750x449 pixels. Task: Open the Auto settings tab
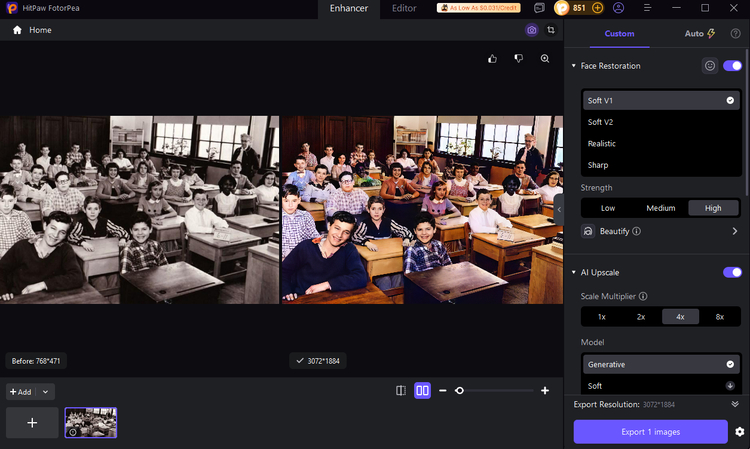tap(699, 33)
